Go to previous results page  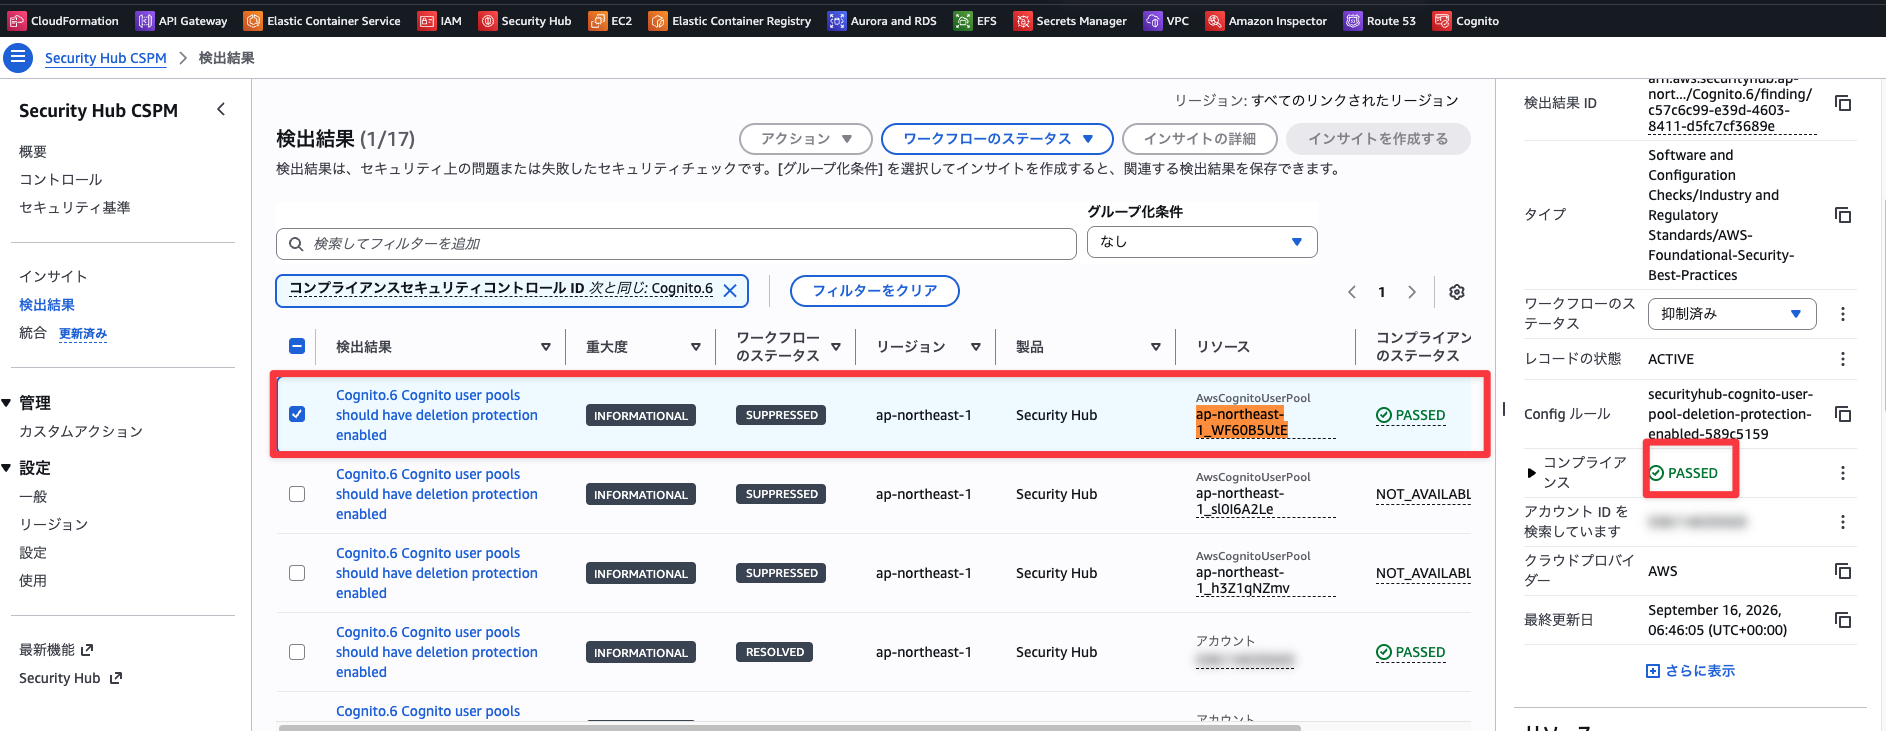[x=1352, y=292]
